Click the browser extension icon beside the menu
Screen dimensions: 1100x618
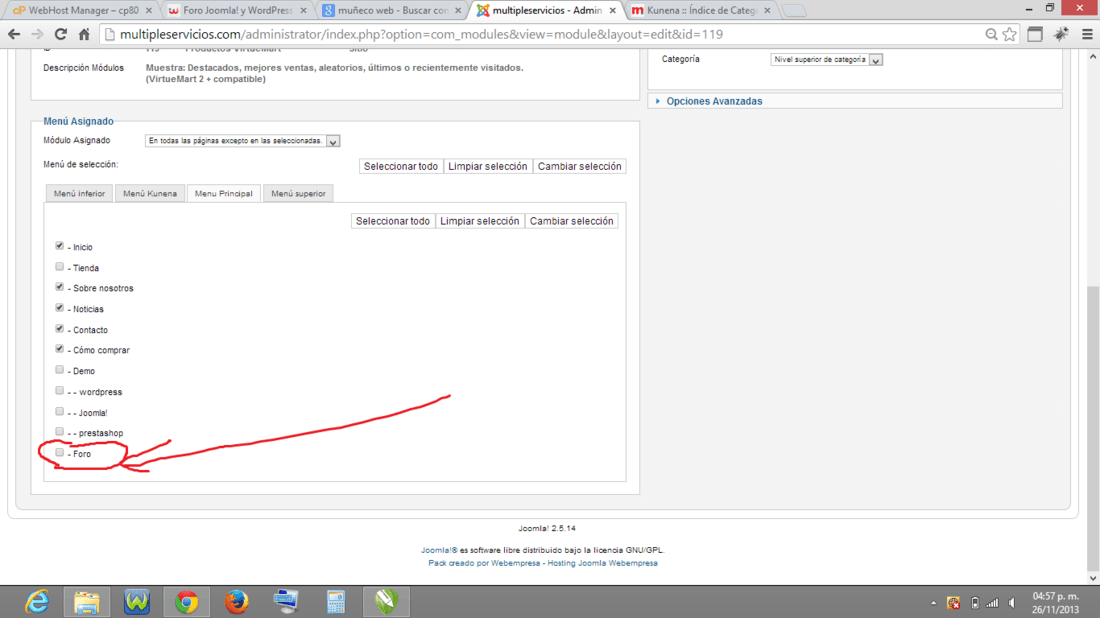1061,34
